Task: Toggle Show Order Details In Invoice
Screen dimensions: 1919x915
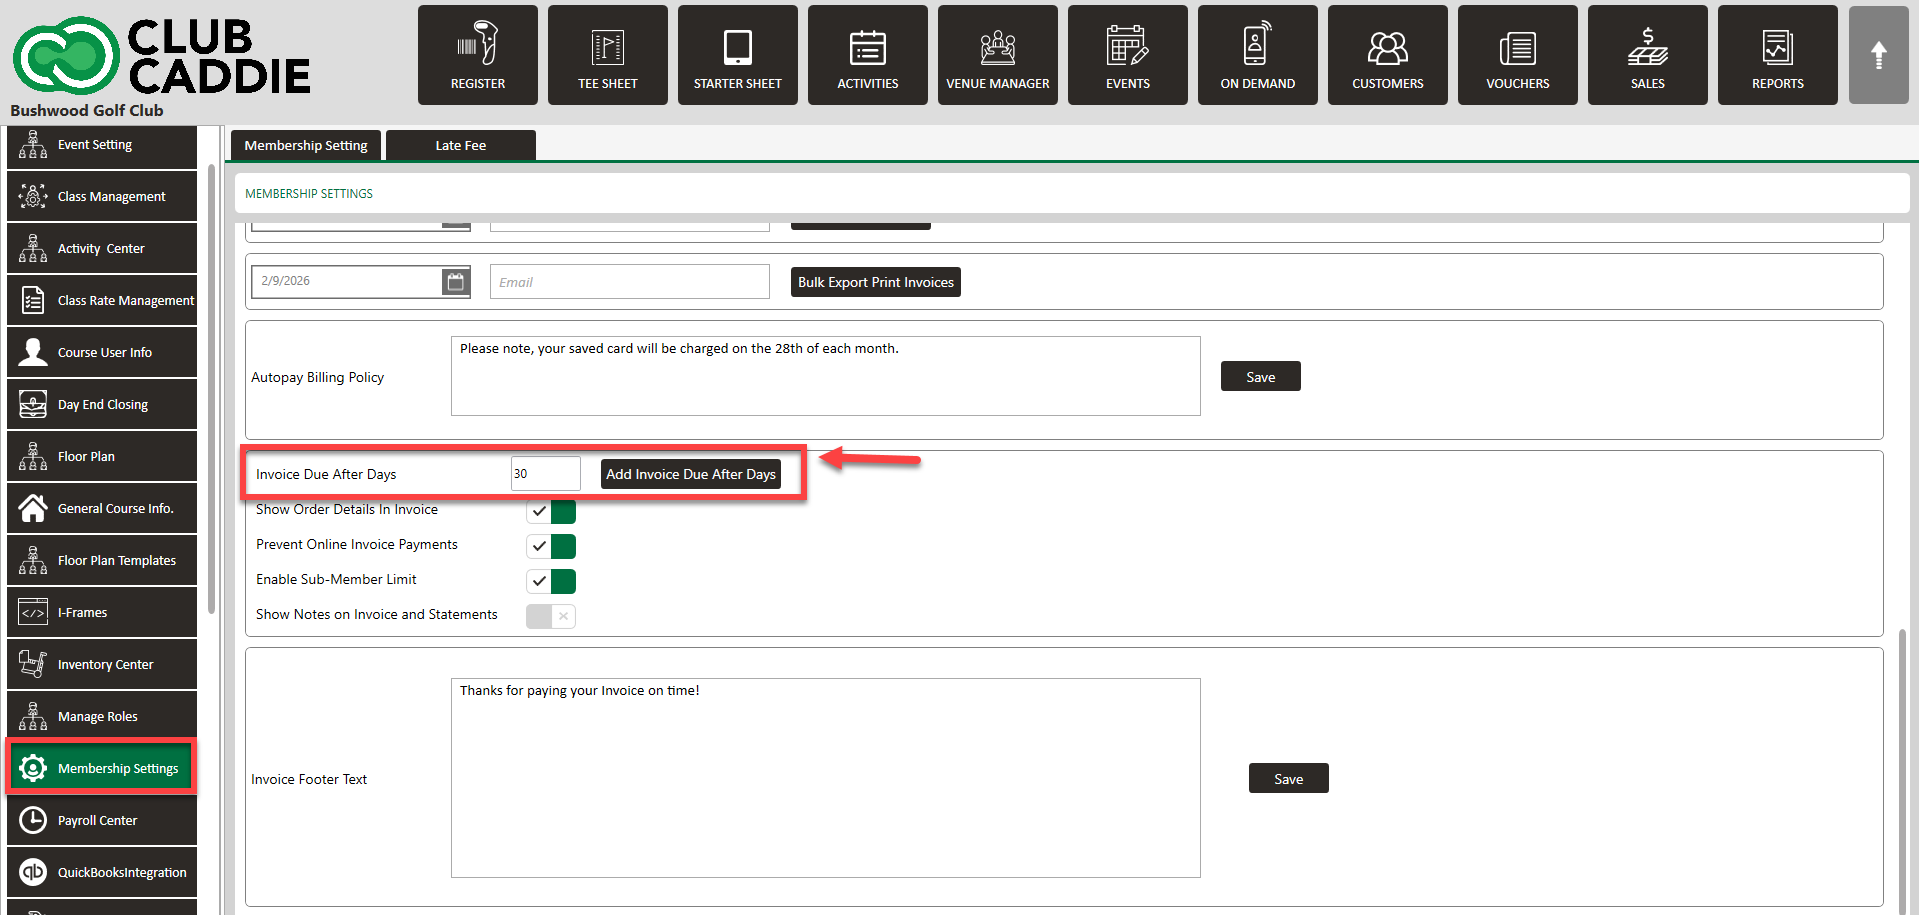Action: [x=551, y=511]
